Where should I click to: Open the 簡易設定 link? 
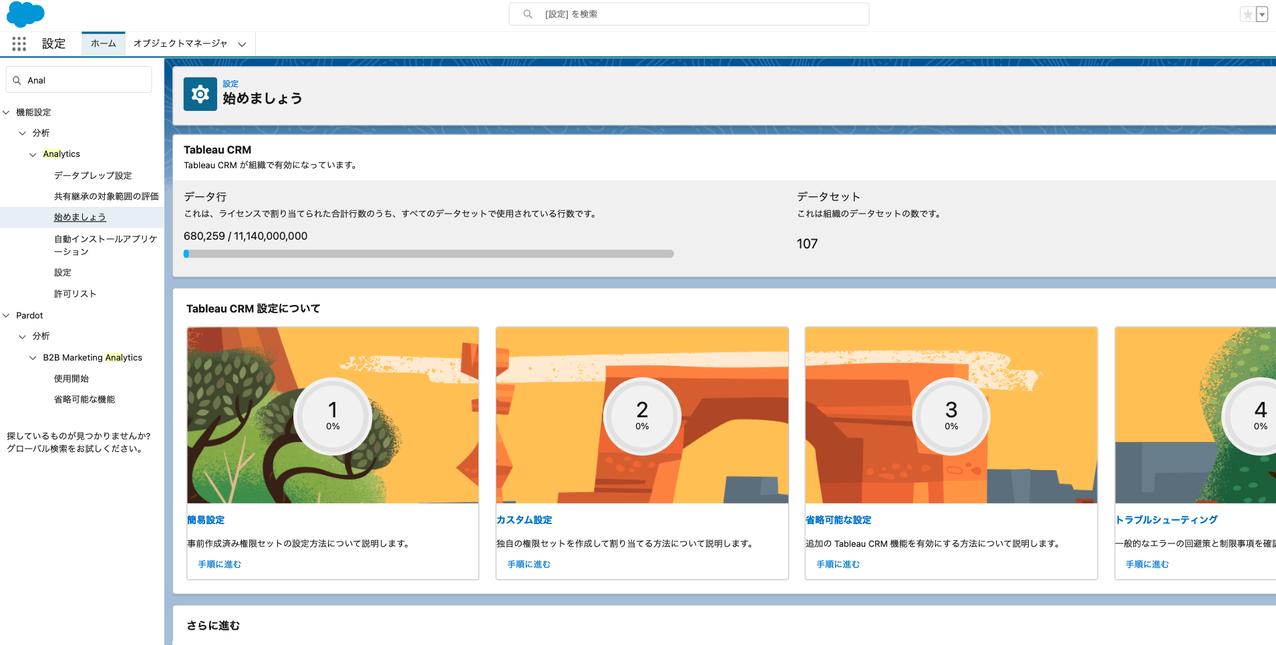pyautogui.click(x=206, y=520)
